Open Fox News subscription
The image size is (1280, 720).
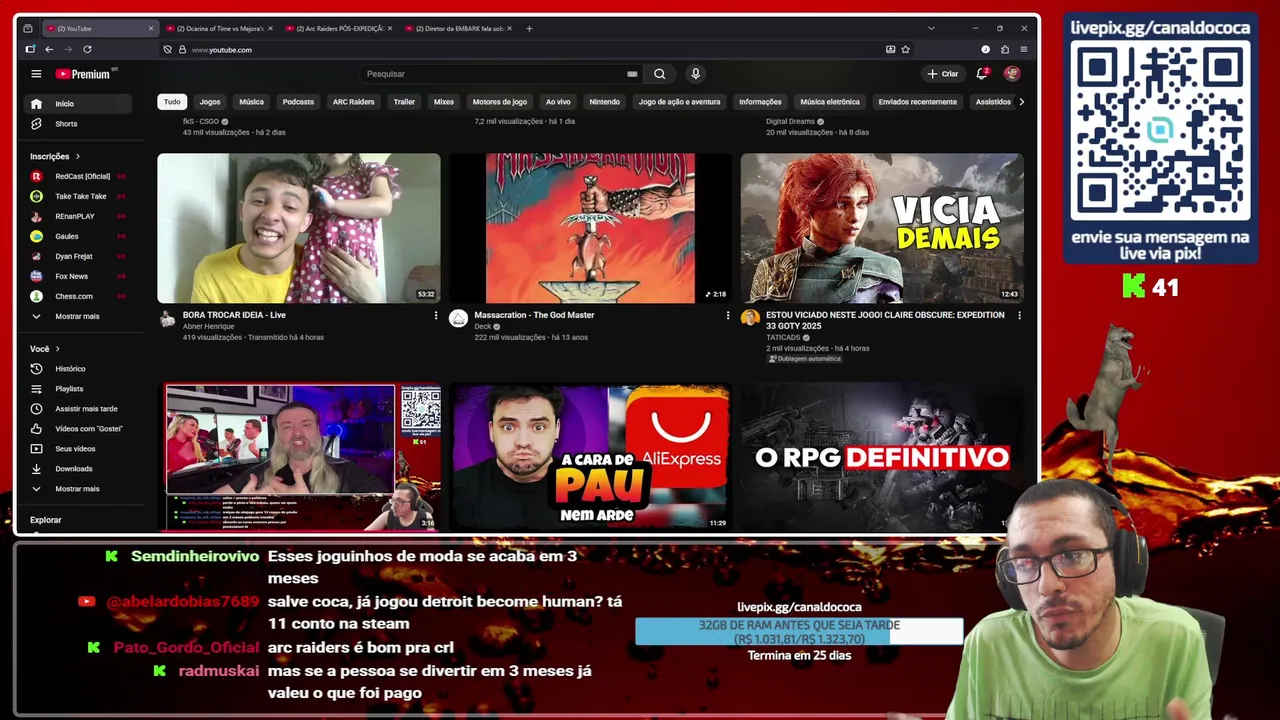click(x=78, y=276)
